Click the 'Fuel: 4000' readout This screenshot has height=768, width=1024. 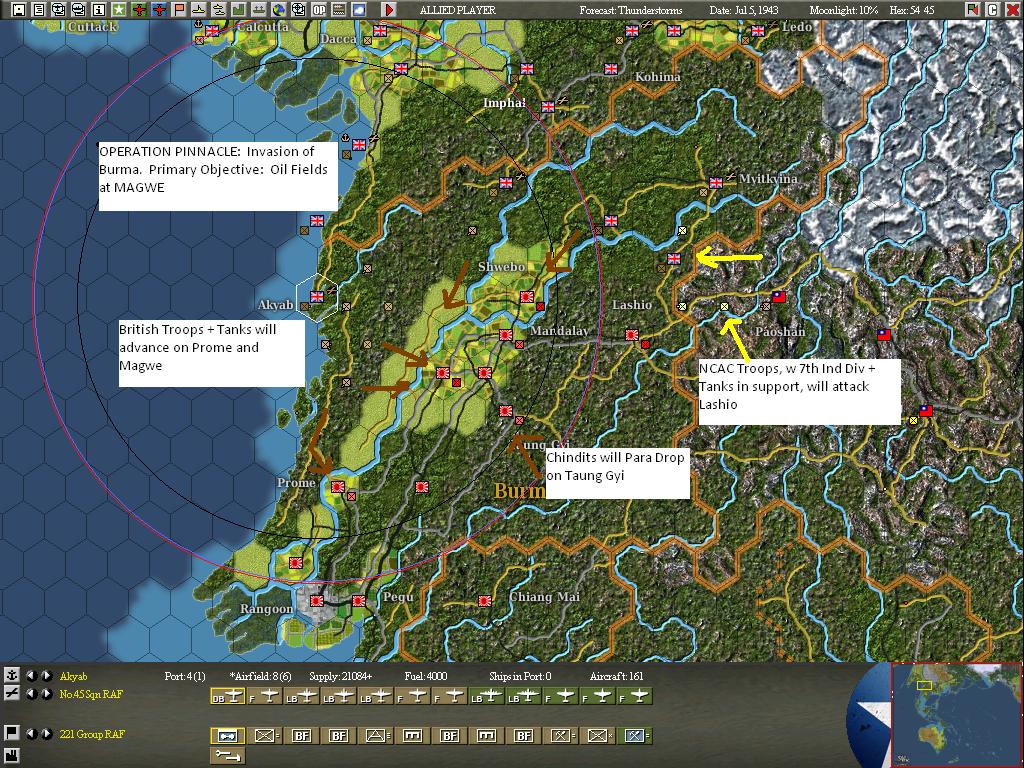click(426, 676)
